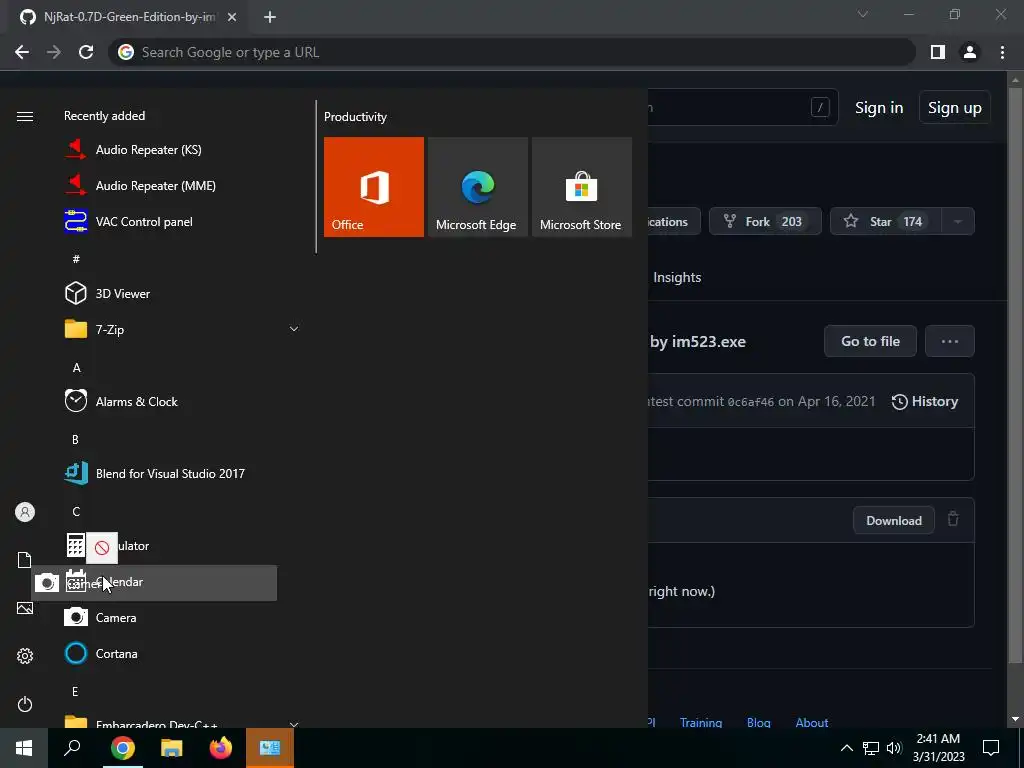Click the network tray icon
The height and width of the screenshot is (768, 1024).
(871, 748)
